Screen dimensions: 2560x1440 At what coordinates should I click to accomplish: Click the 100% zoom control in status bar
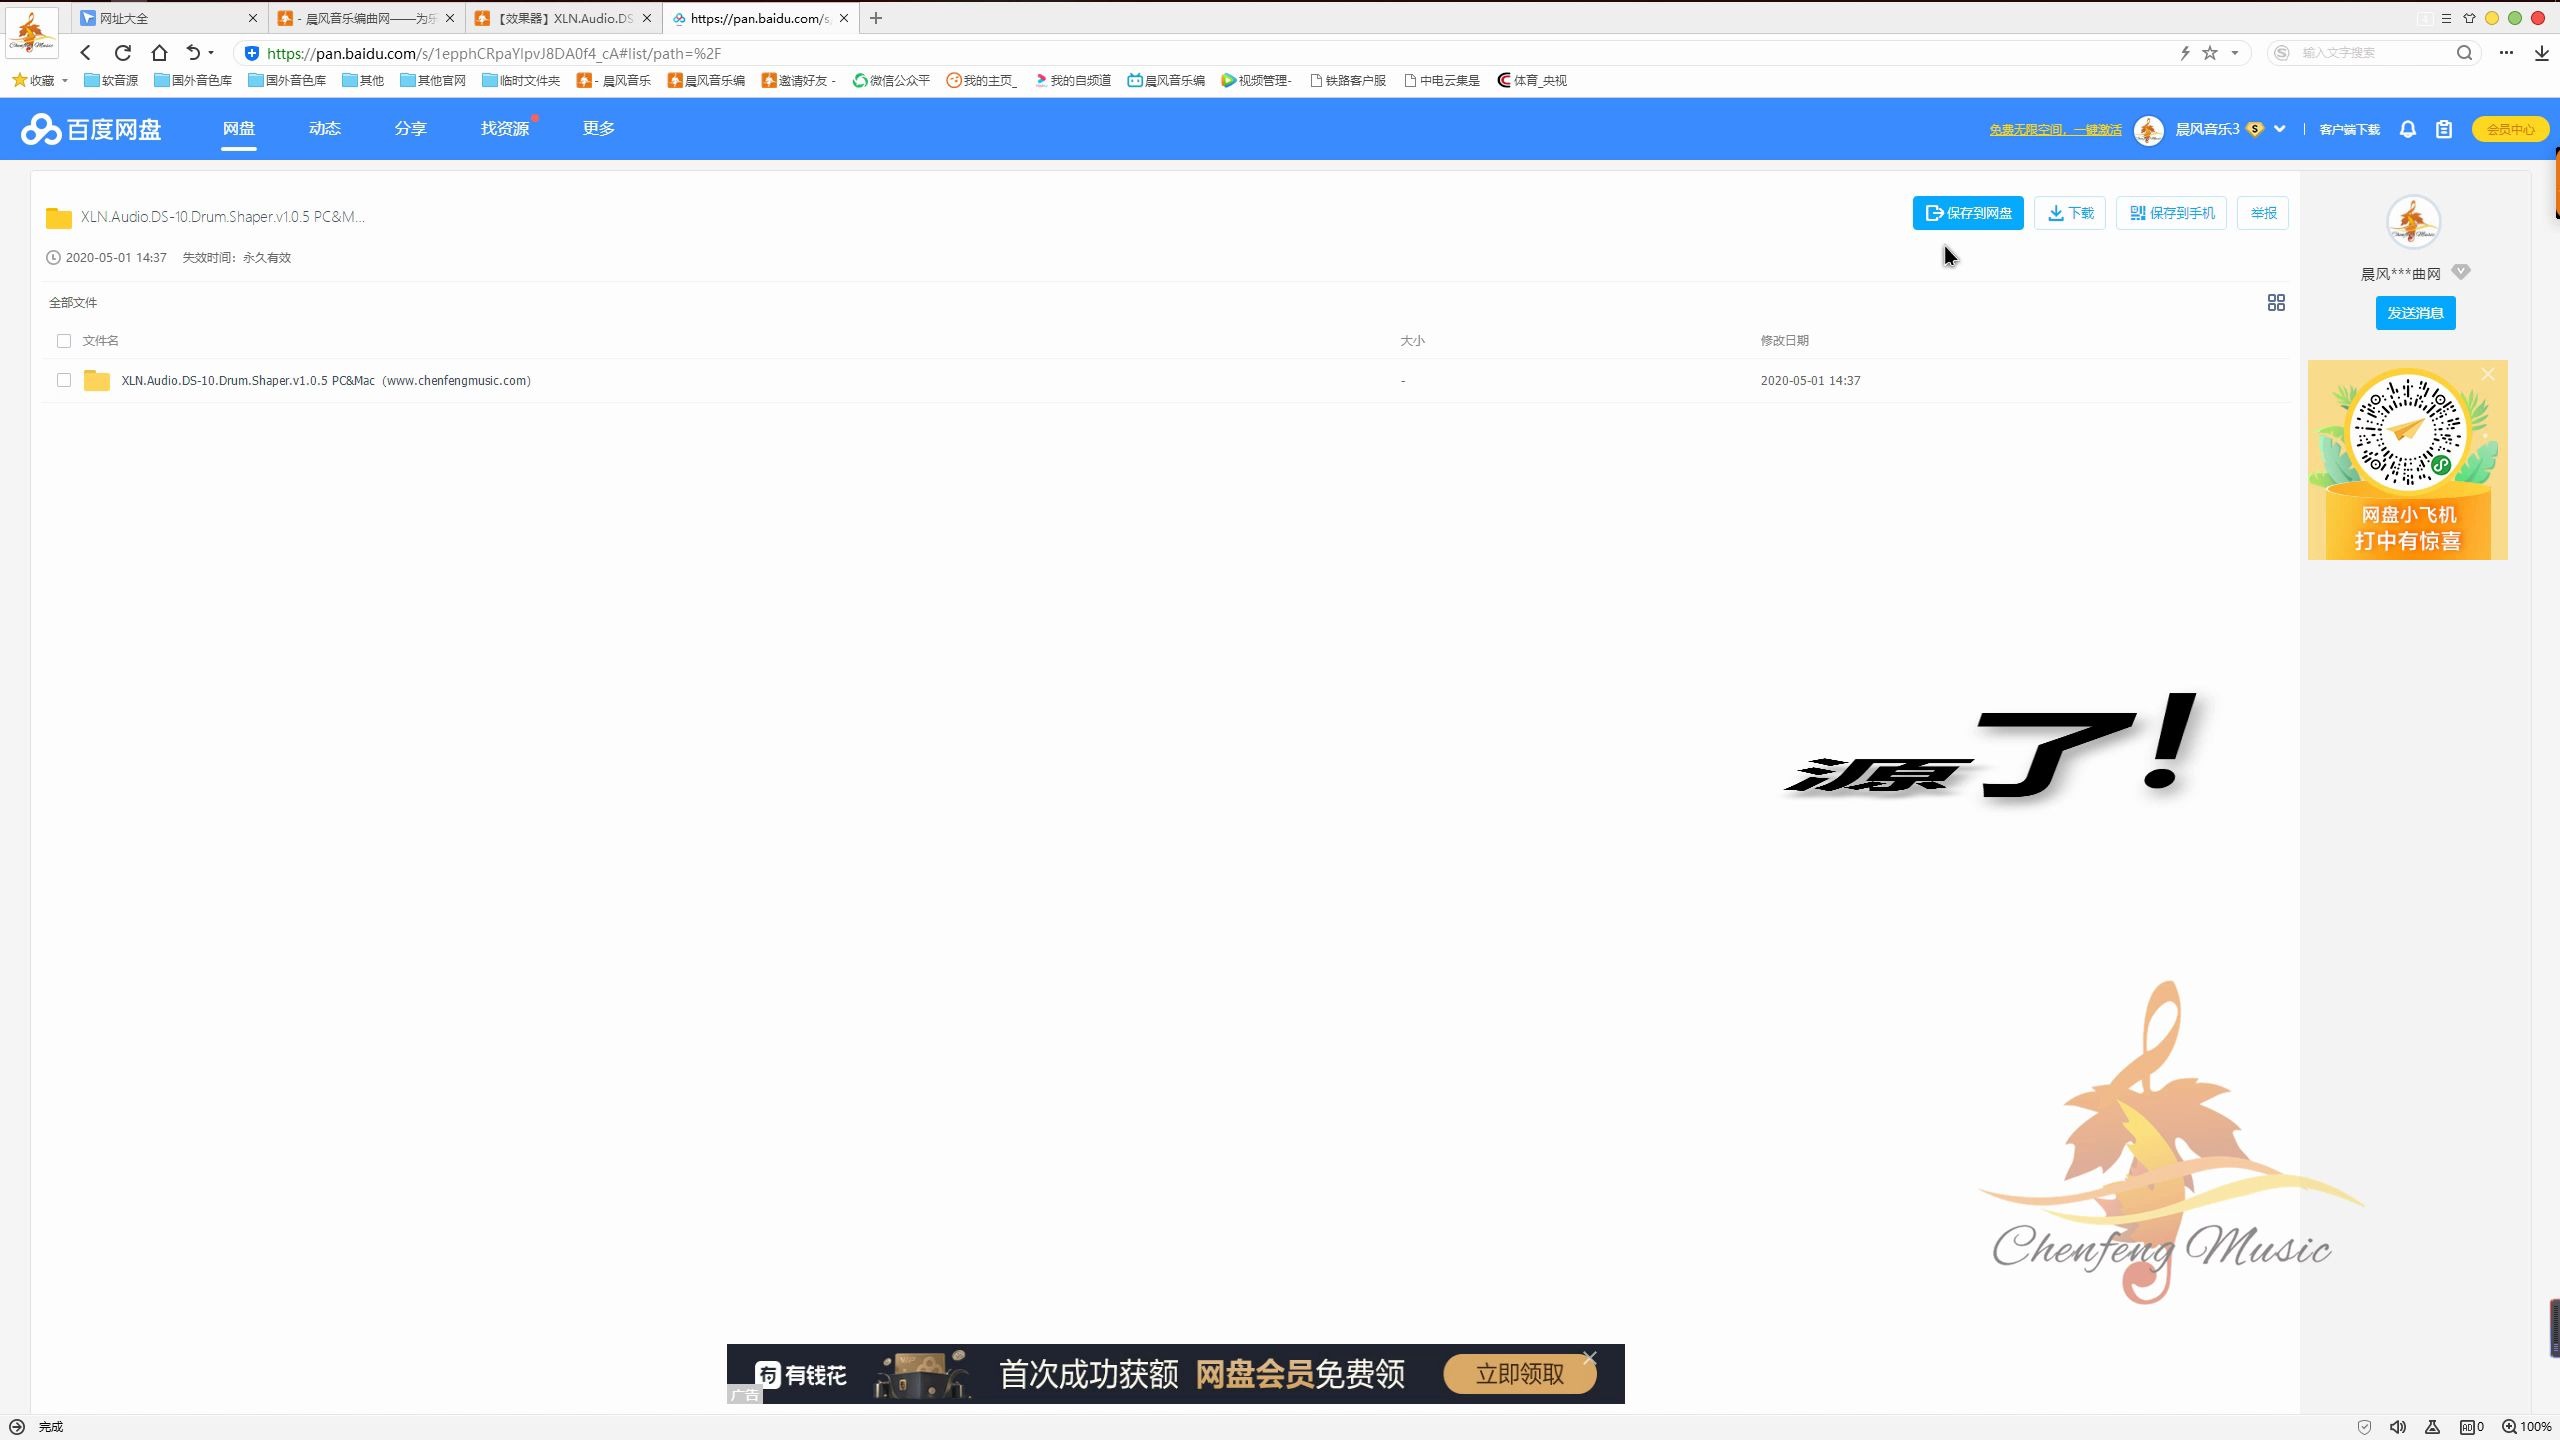pos(2527,1427)
